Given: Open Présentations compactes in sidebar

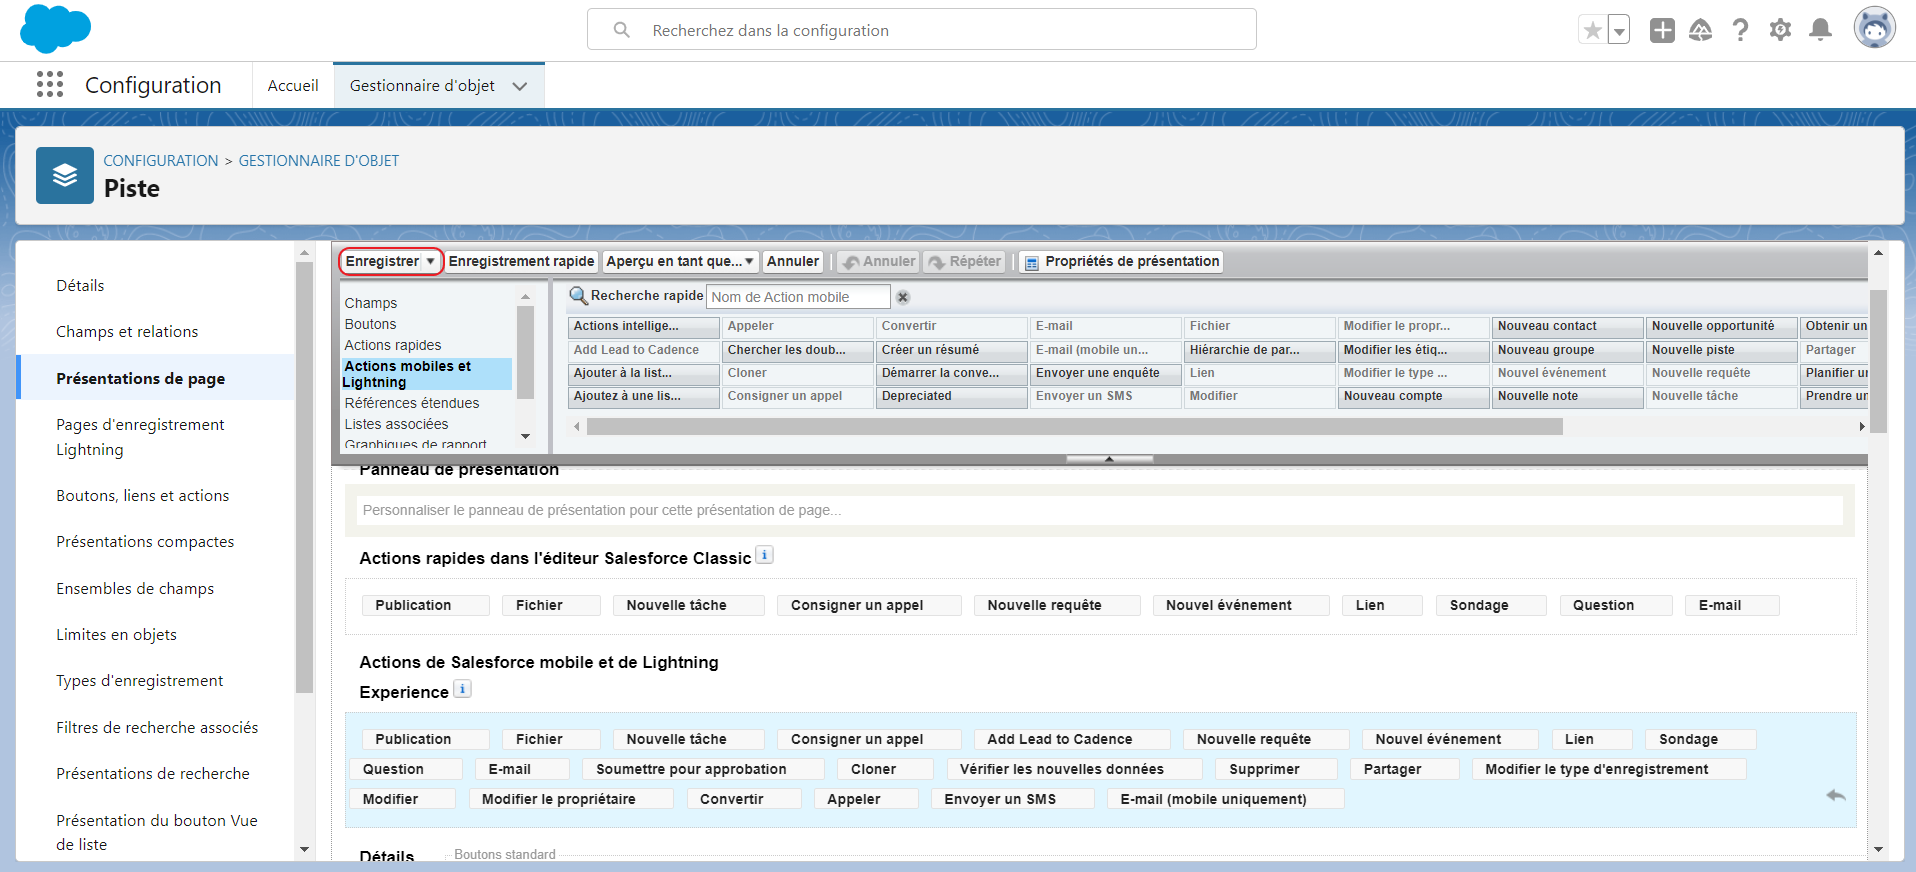Looking at the screenshot, I should point(145,542).
